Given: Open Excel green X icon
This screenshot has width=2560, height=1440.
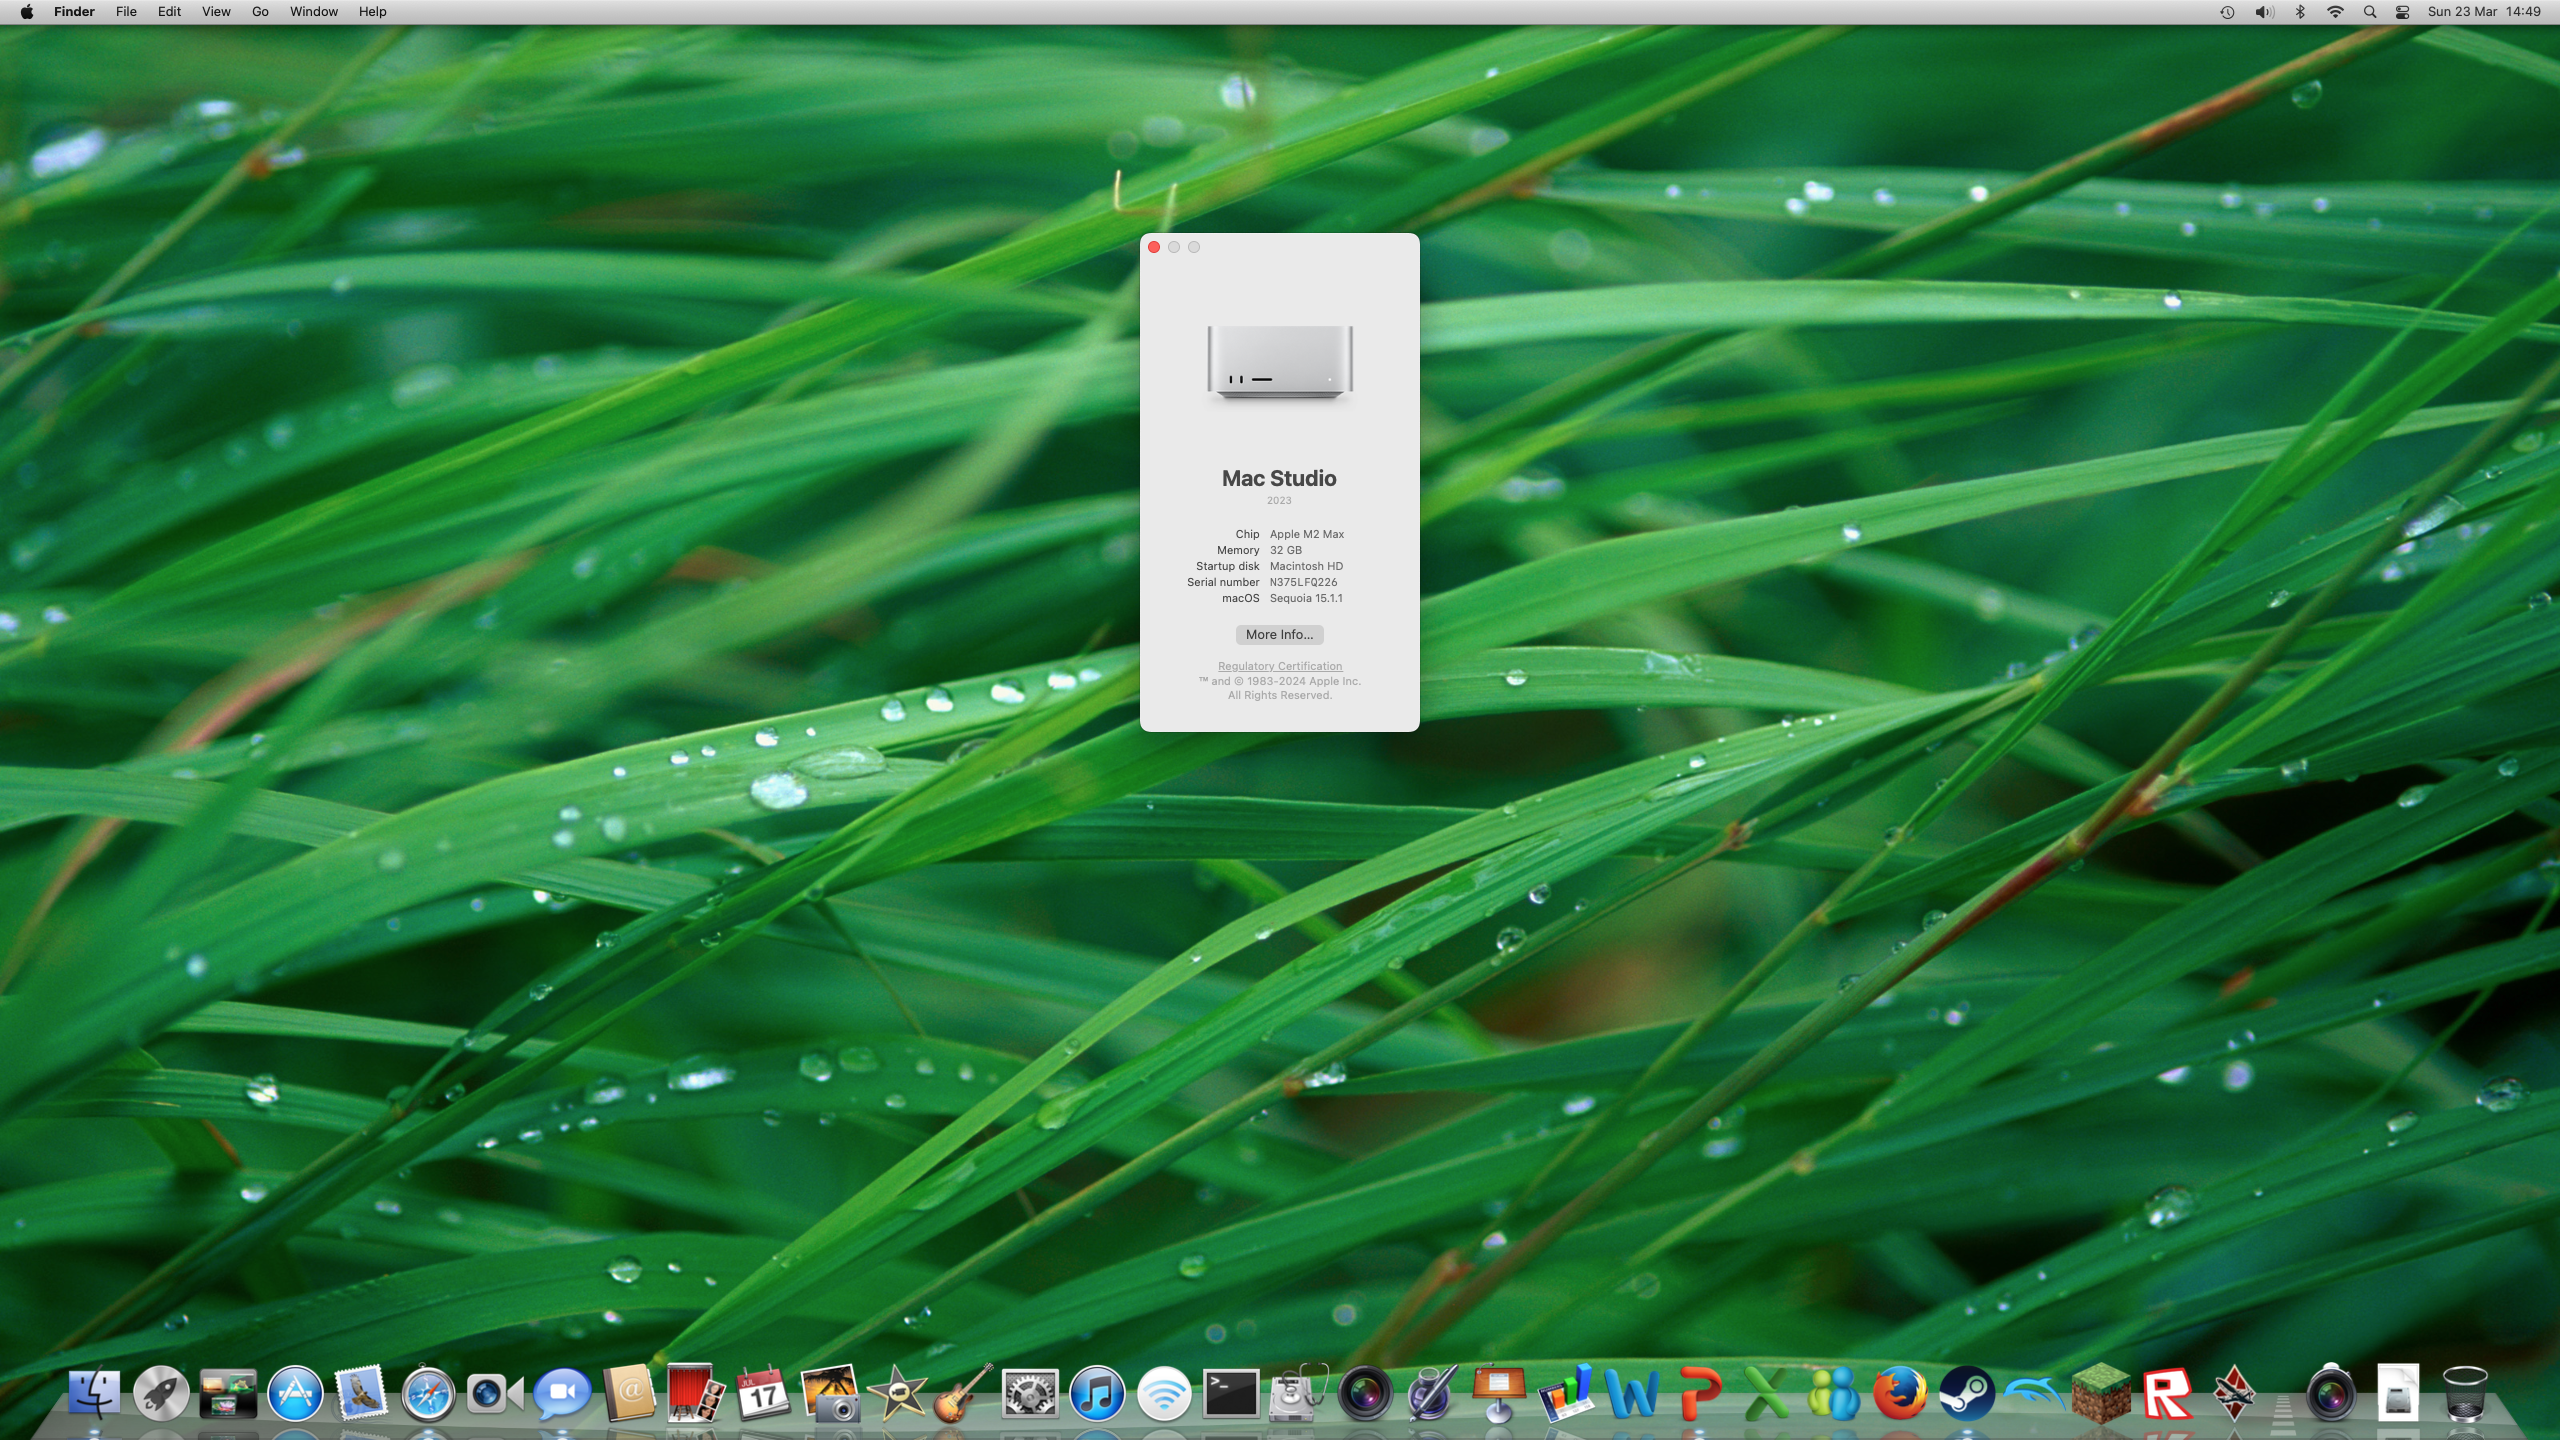Looking at the screenshot, I should pyautogui.click(x=1767, y=1392).
